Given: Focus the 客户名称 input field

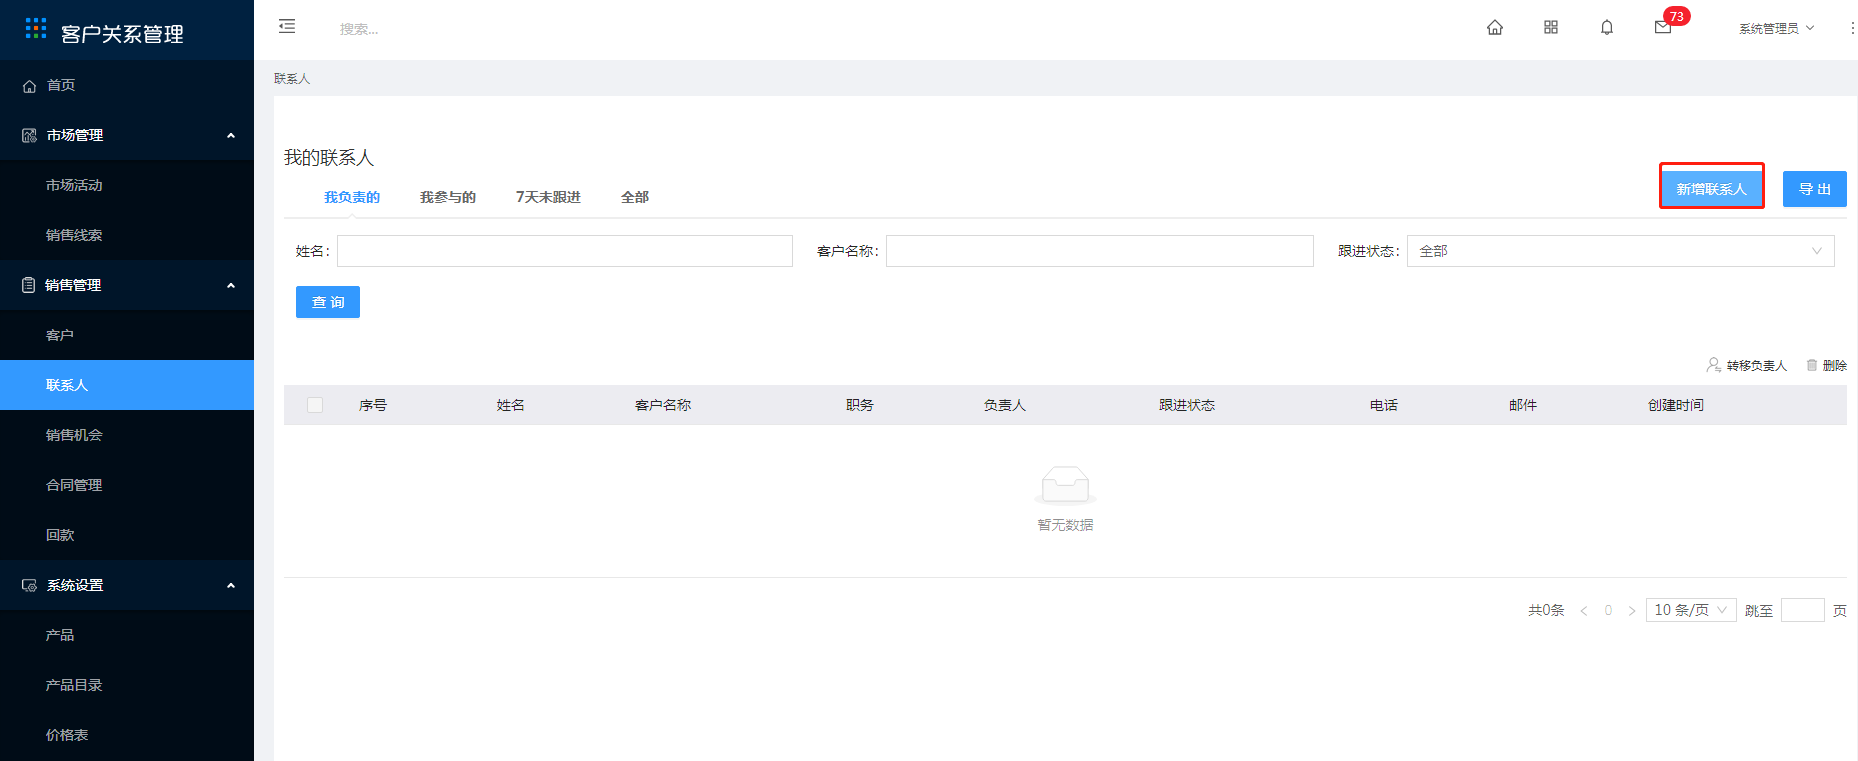Looking at the screenshot, I should [x=1100, y=251].
